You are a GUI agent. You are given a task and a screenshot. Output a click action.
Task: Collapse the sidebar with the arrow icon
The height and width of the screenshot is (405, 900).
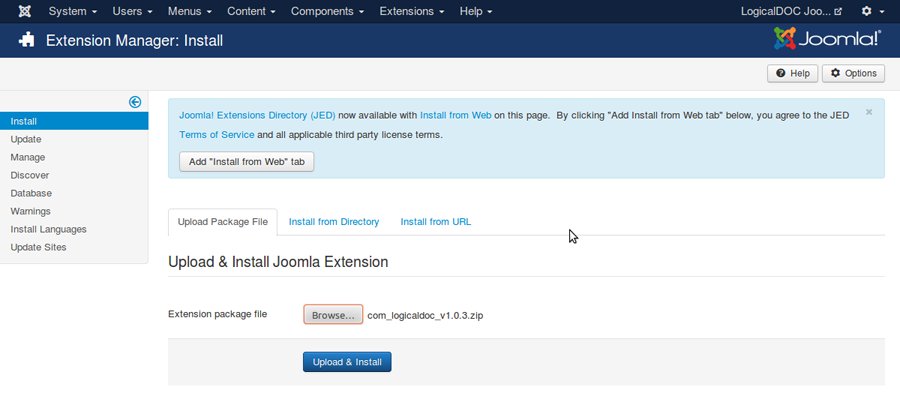135,102
